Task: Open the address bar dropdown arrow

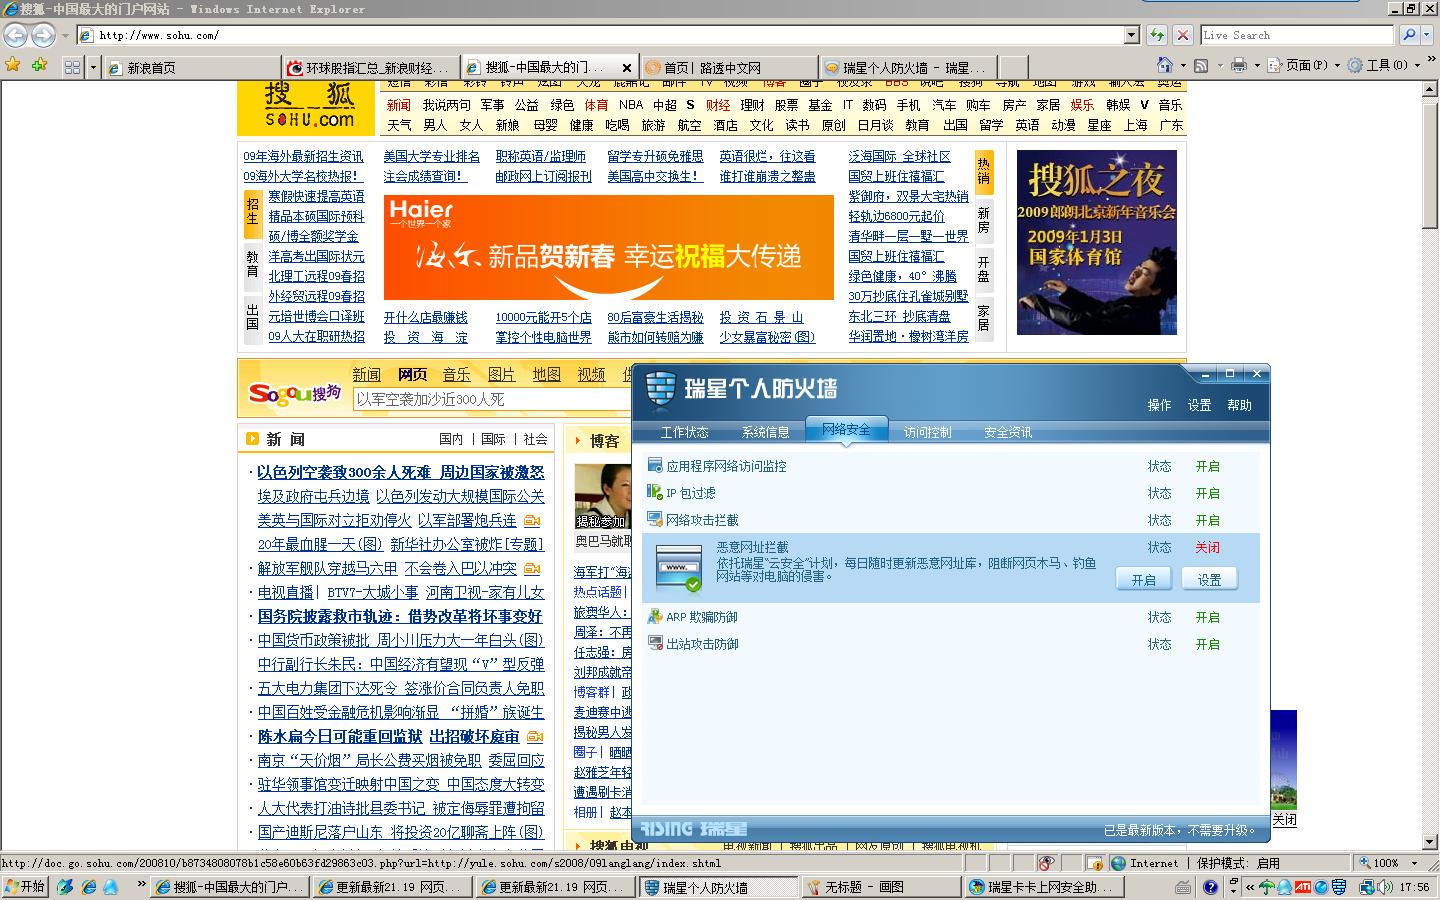Action: pos(1132,35)
